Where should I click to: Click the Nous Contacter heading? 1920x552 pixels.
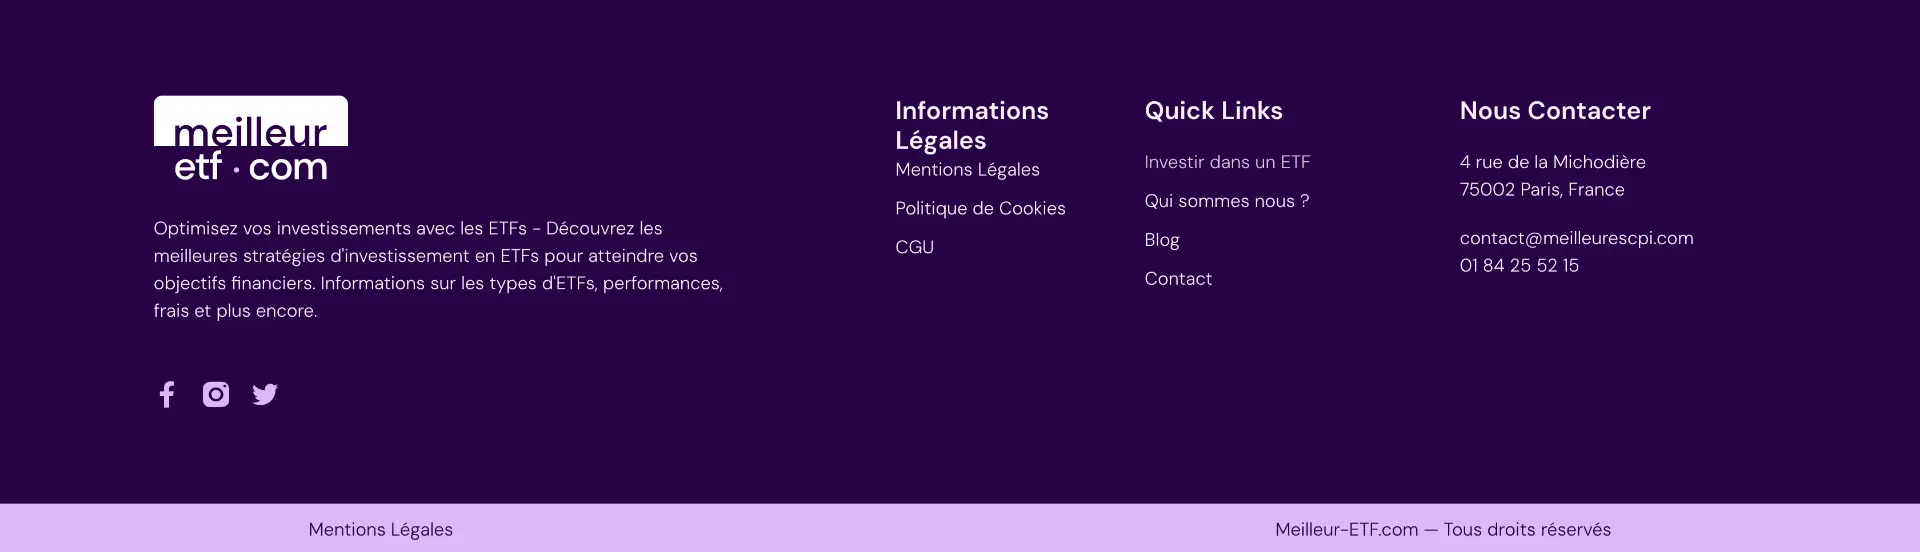[x=1555, y=111]
